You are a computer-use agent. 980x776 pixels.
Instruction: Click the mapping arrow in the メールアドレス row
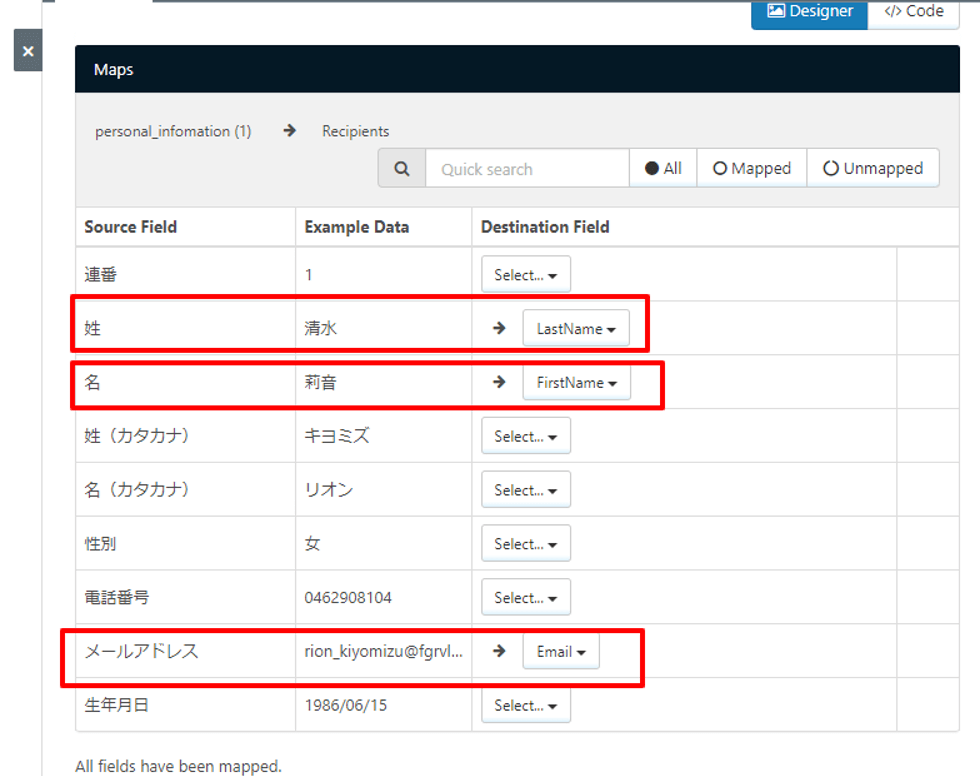499,651
